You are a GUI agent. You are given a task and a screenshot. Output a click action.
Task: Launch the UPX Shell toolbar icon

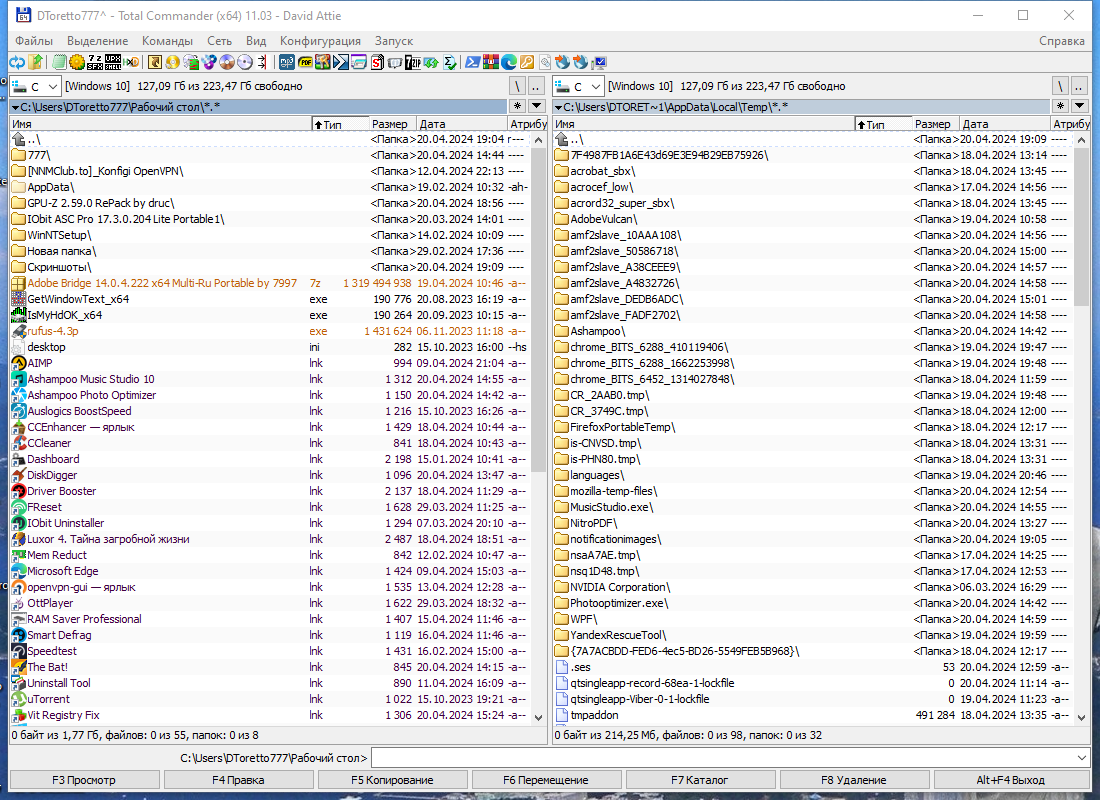pos(114,62)
